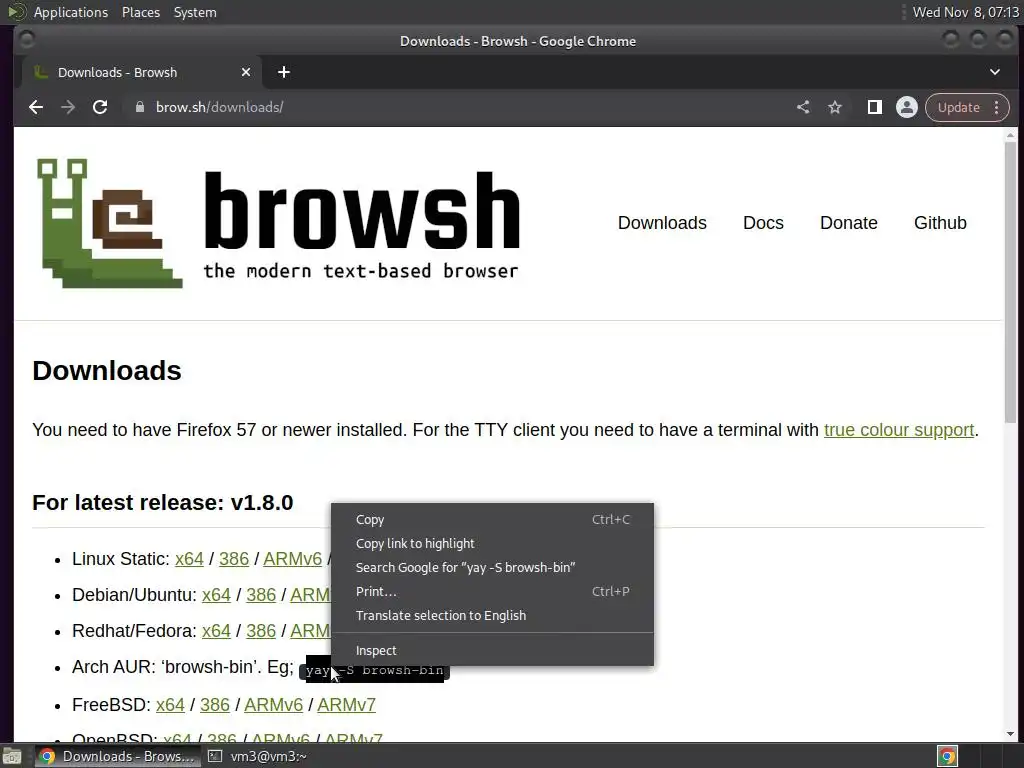Open the Donate nav link
The height and width of the screenshot is (768, 1024).
tap(848, 223)
